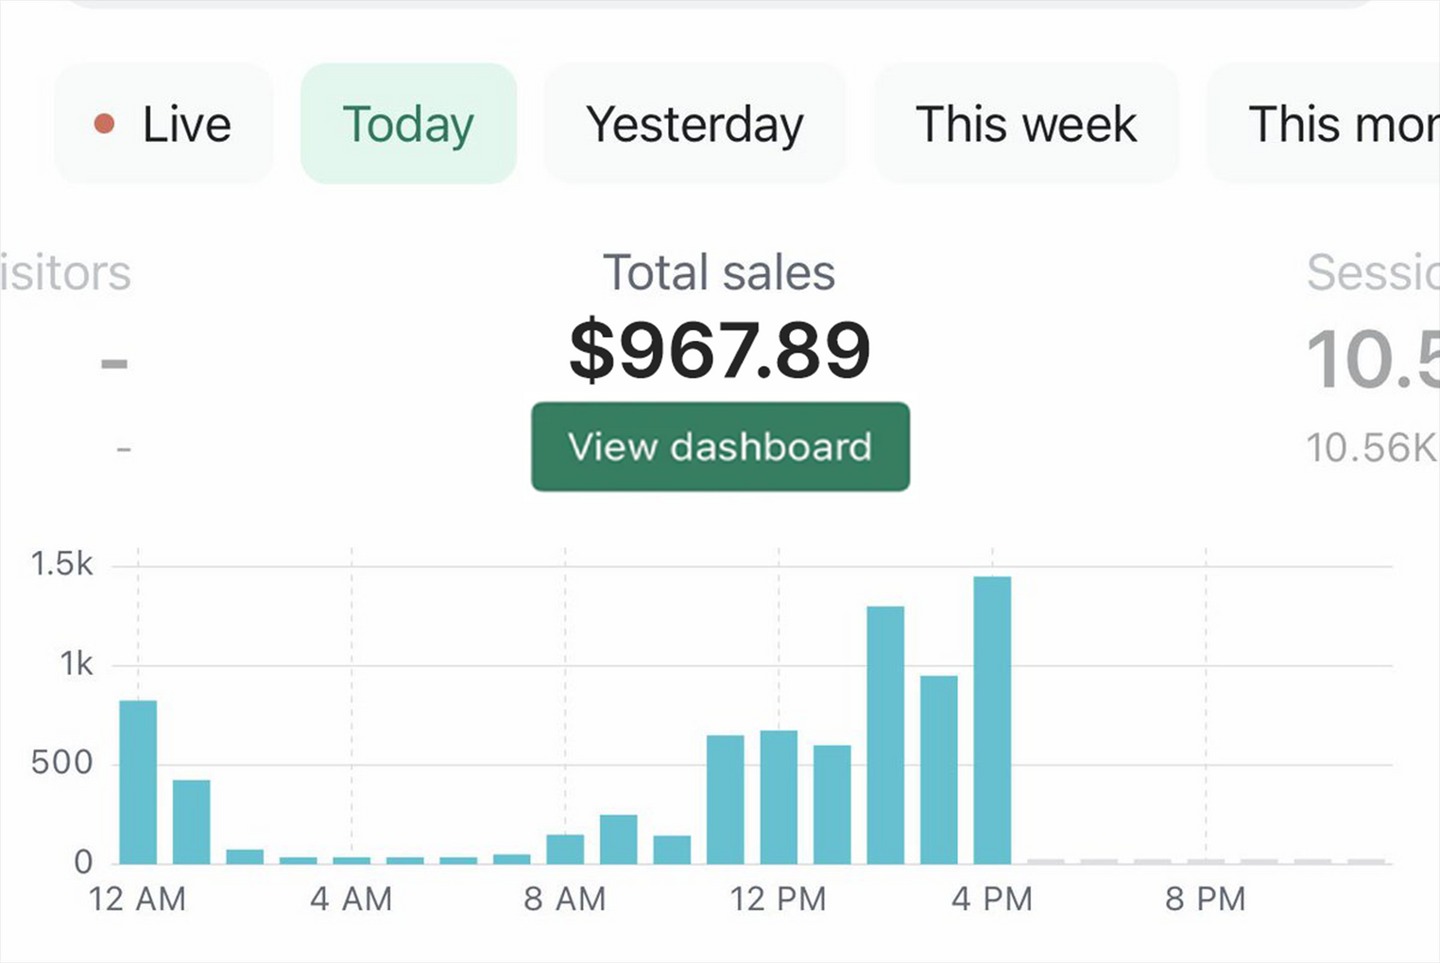This screenshot has height=963, width=1440.
Task: Select the 9 AM sales bar
Action: [618, 839]
